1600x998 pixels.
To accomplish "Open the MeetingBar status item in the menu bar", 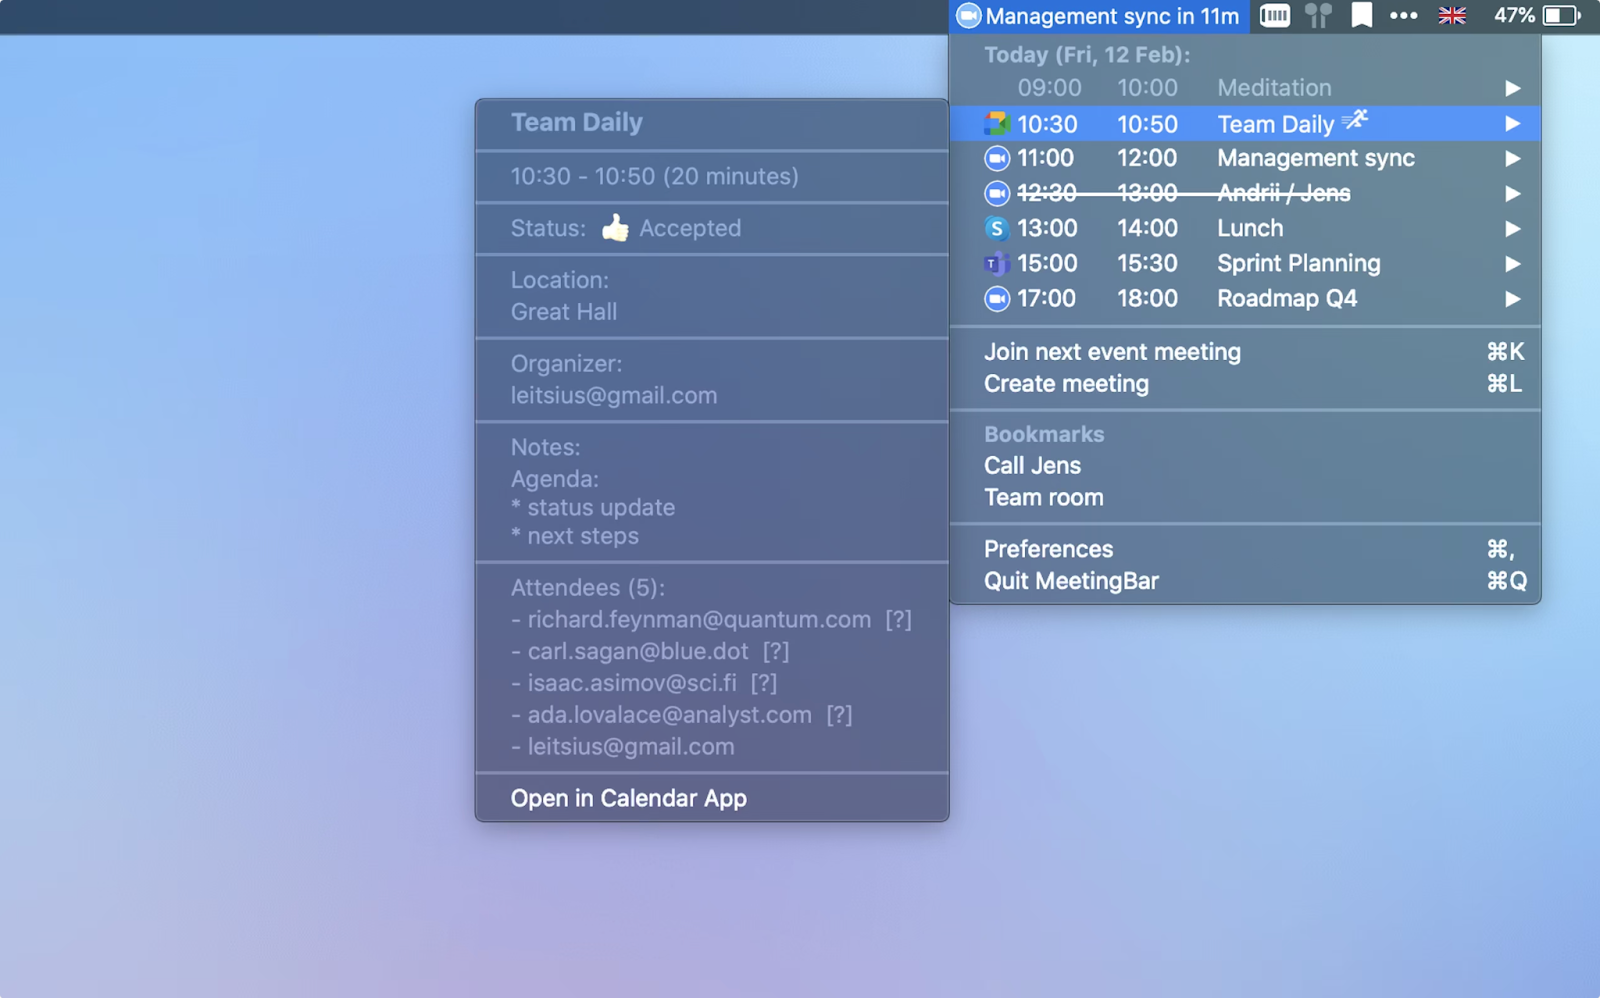I will (x=1098, y=16).
